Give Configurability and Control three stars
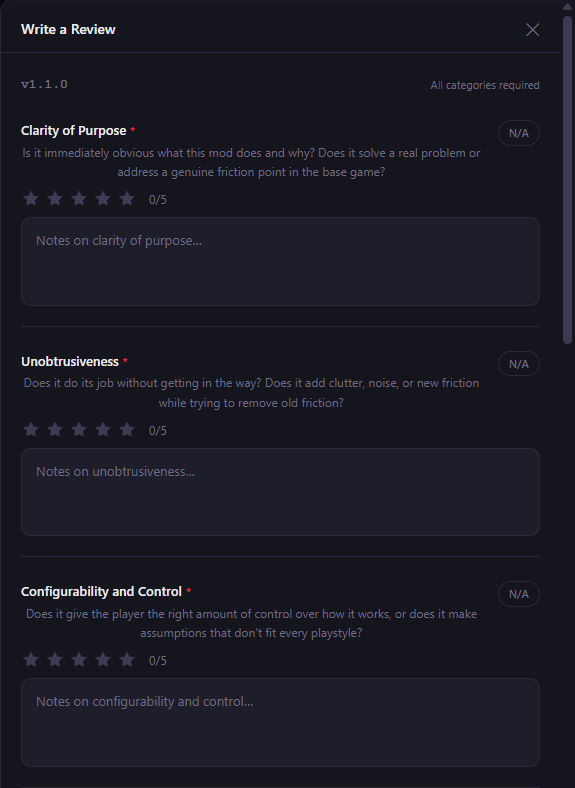 (79, 660)
